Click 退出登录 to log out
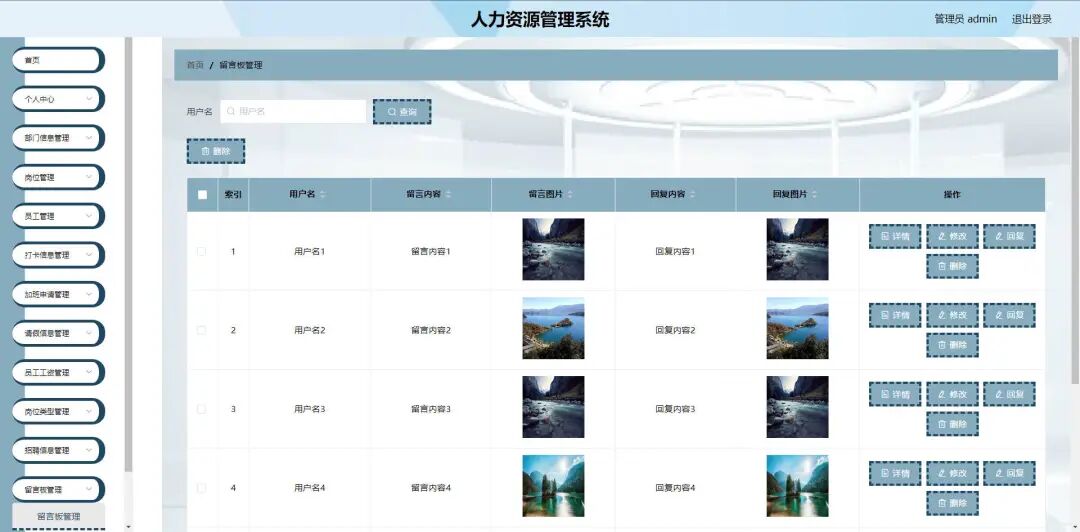 pyautogui.click(x=1031, y=19)
